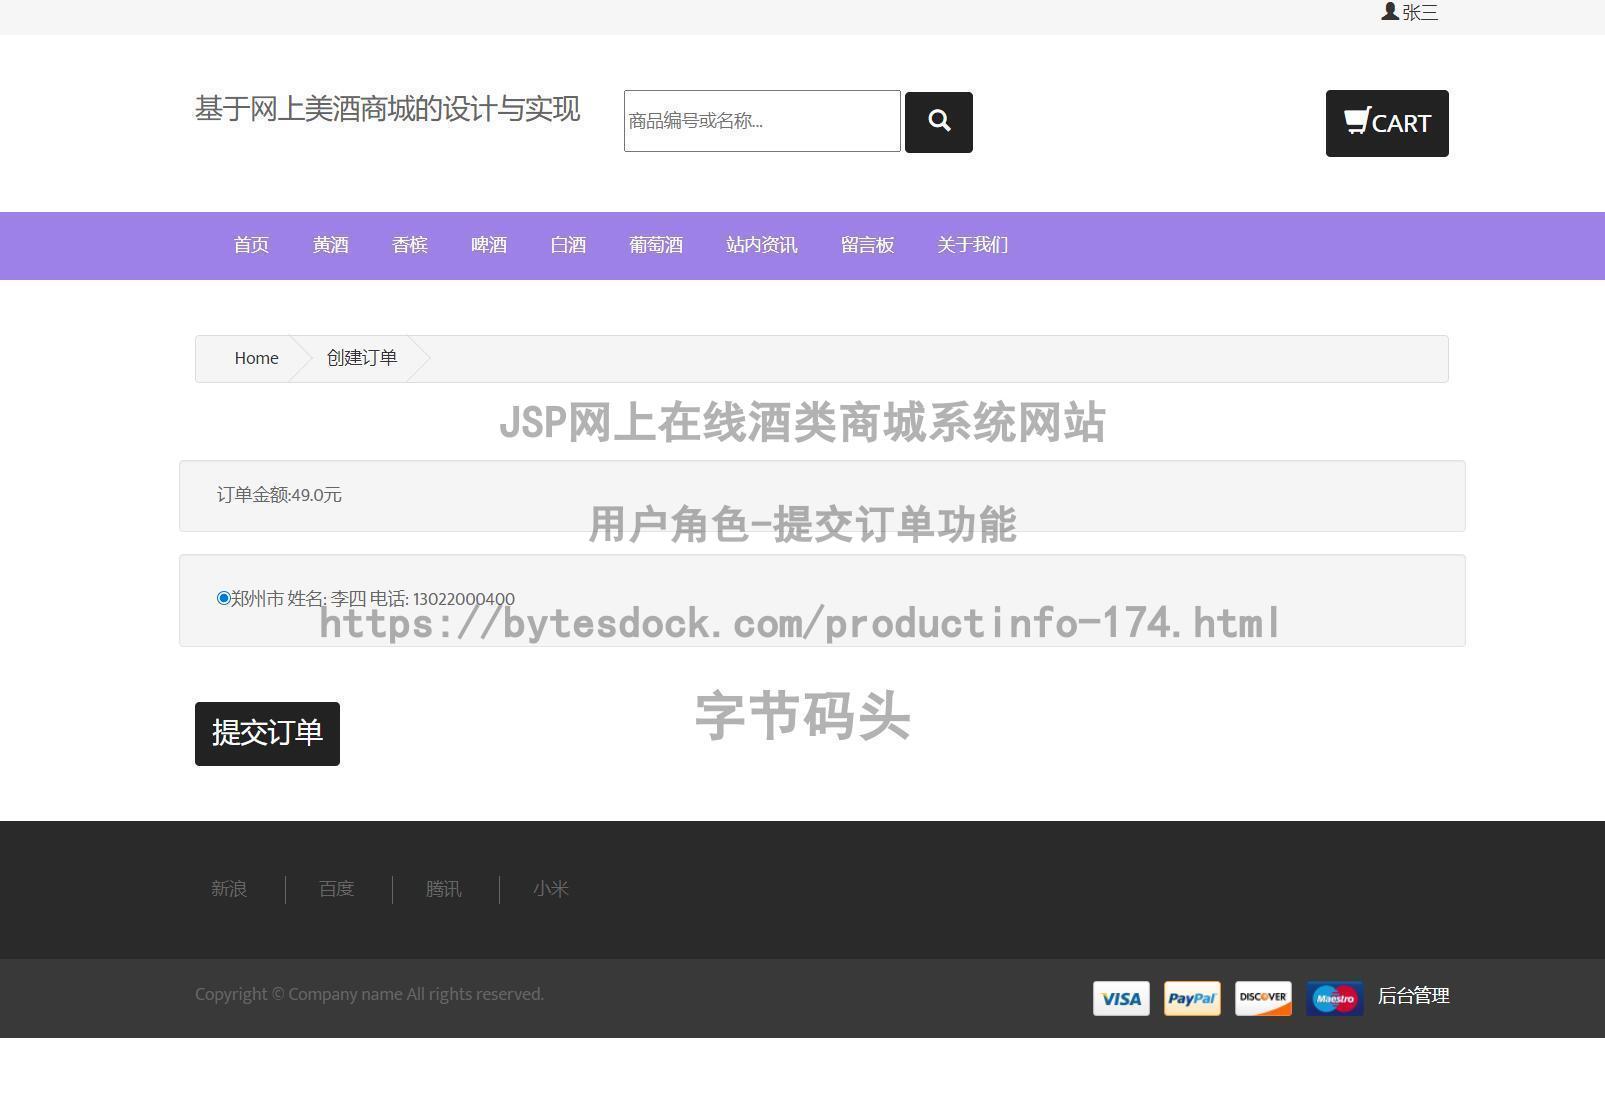Click the product search input field
Image resolution: width=1605 pixels, height=1101 pixels.
point(762,121)
